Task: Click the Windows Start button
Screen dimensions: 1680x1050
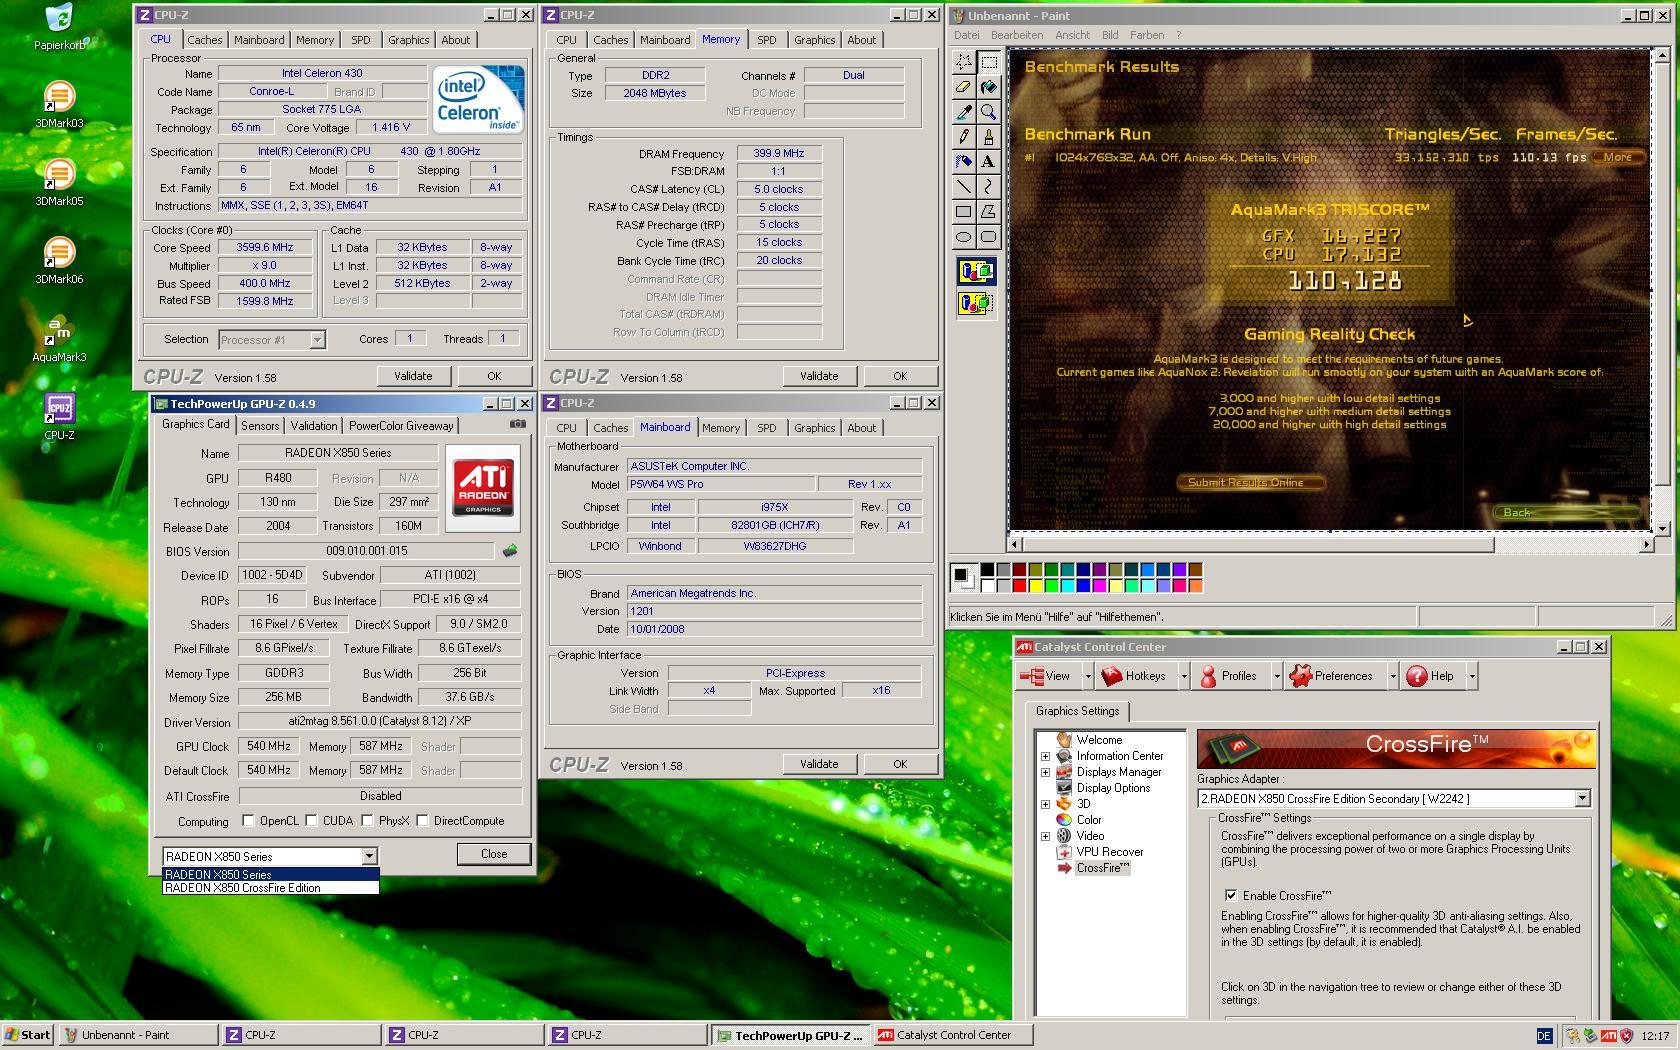Action: click(27, 1035)
